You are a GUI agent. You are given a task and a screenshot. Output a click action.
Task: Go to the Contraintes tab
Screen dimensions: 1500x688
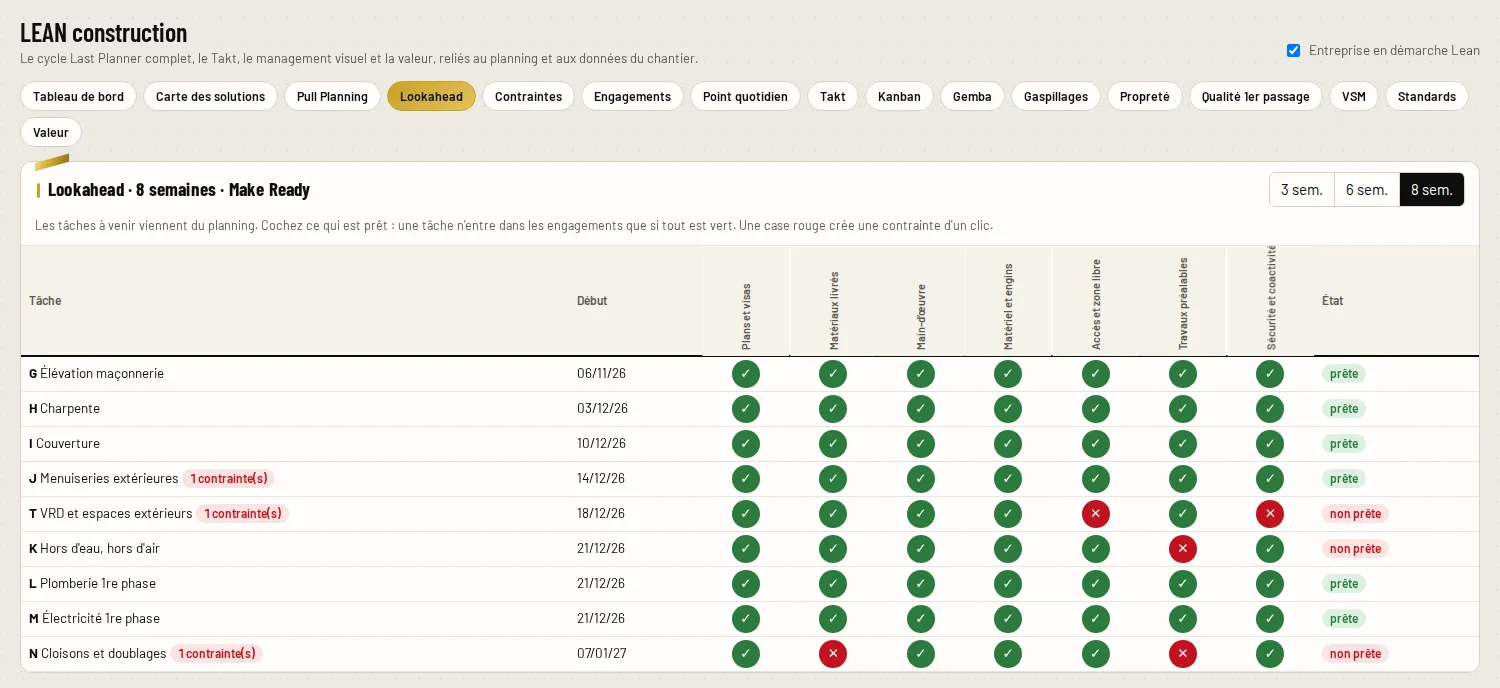click(x=528, y=97)
